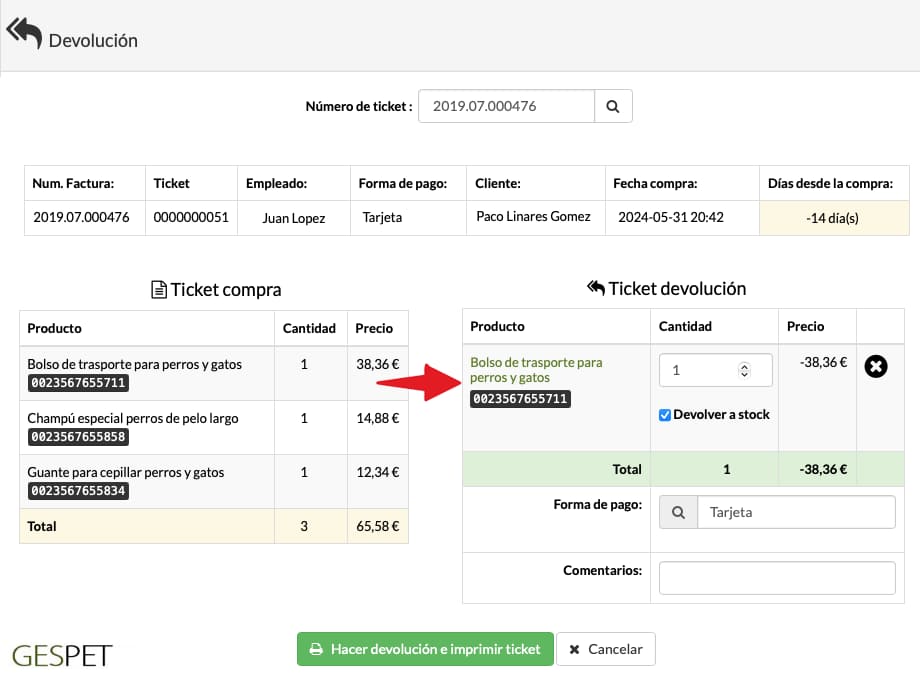Screen dimensions: 920x677
Task: Click the GESPET logo
Action: click(62, 655)
